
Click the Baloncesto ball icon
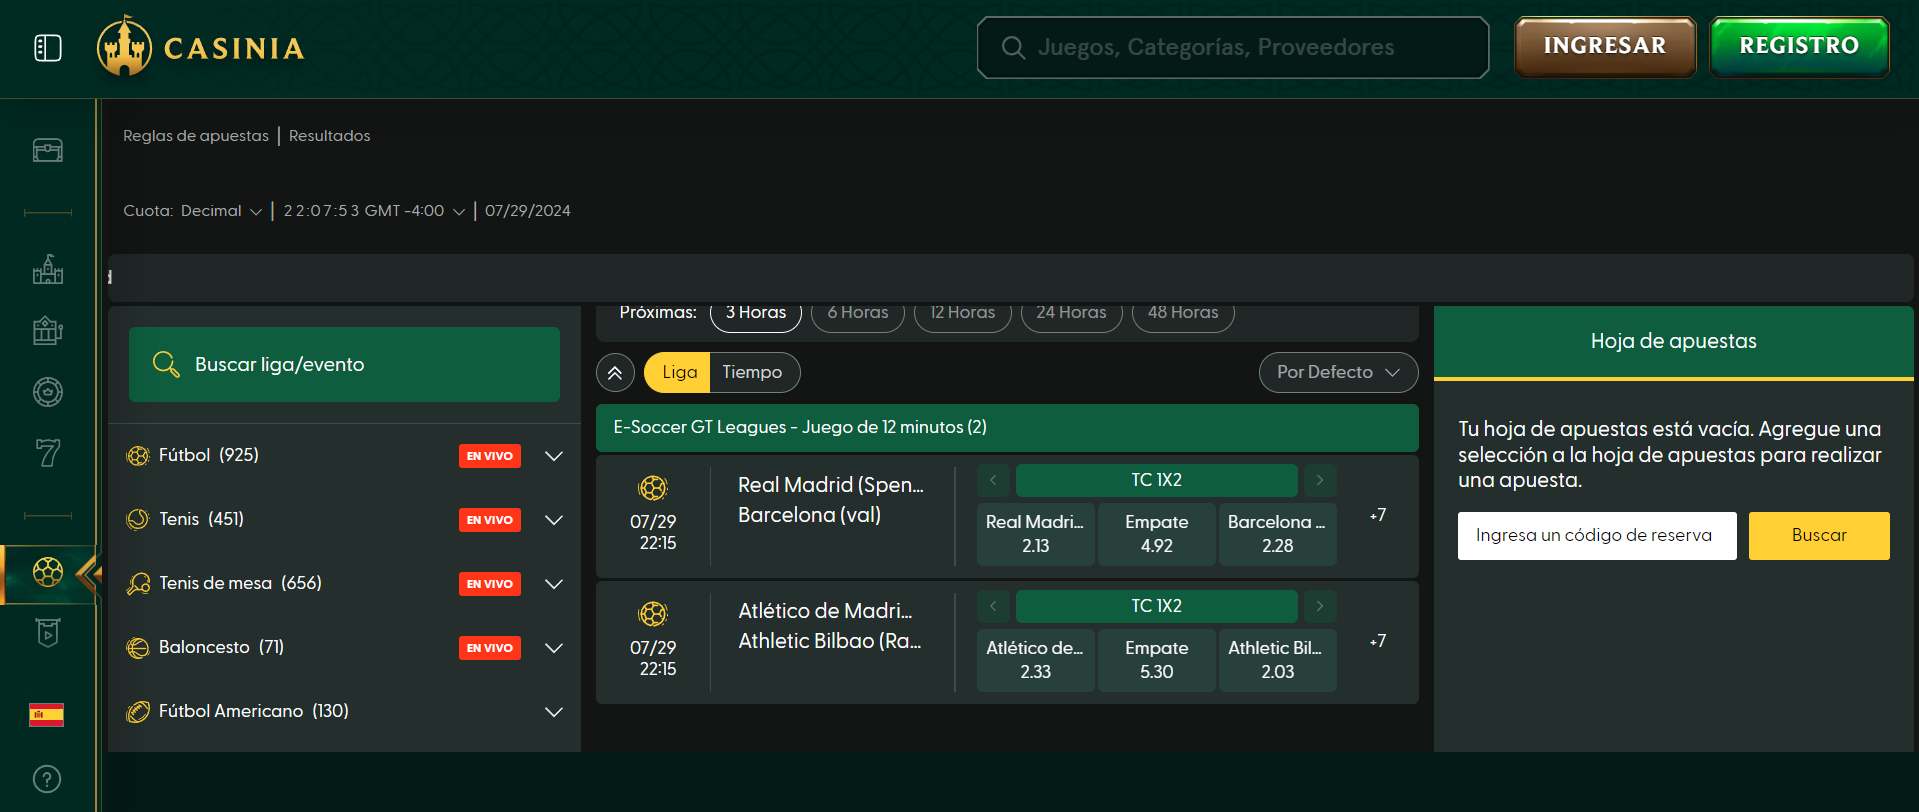138,648
